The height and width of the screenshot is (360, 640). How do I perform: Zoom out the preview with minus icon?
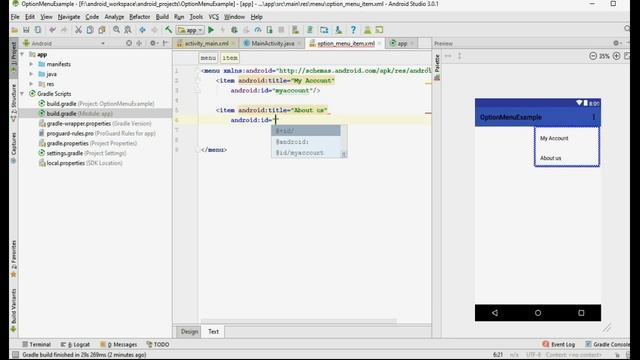pos(593,56)
